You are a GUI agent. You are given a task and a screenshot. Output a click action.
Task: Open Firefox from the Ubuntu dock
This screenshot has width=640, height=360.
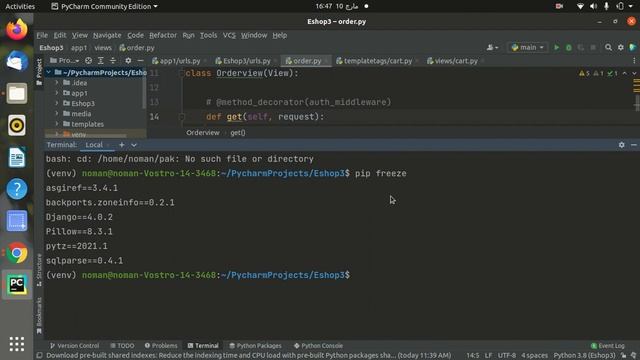[x=17, y=29]
